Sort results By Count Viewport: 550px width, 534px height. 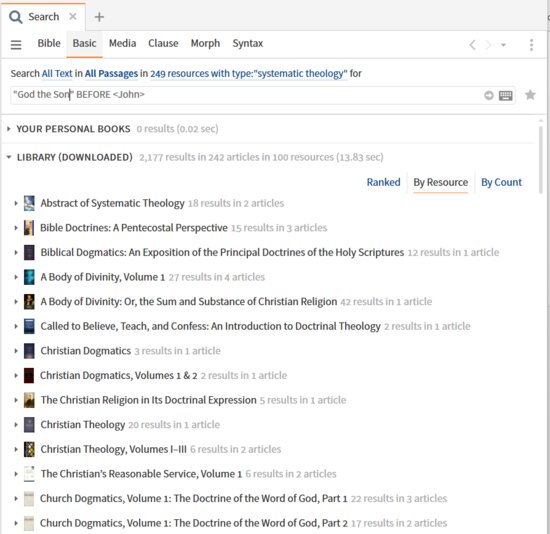[x=501, y=182]
